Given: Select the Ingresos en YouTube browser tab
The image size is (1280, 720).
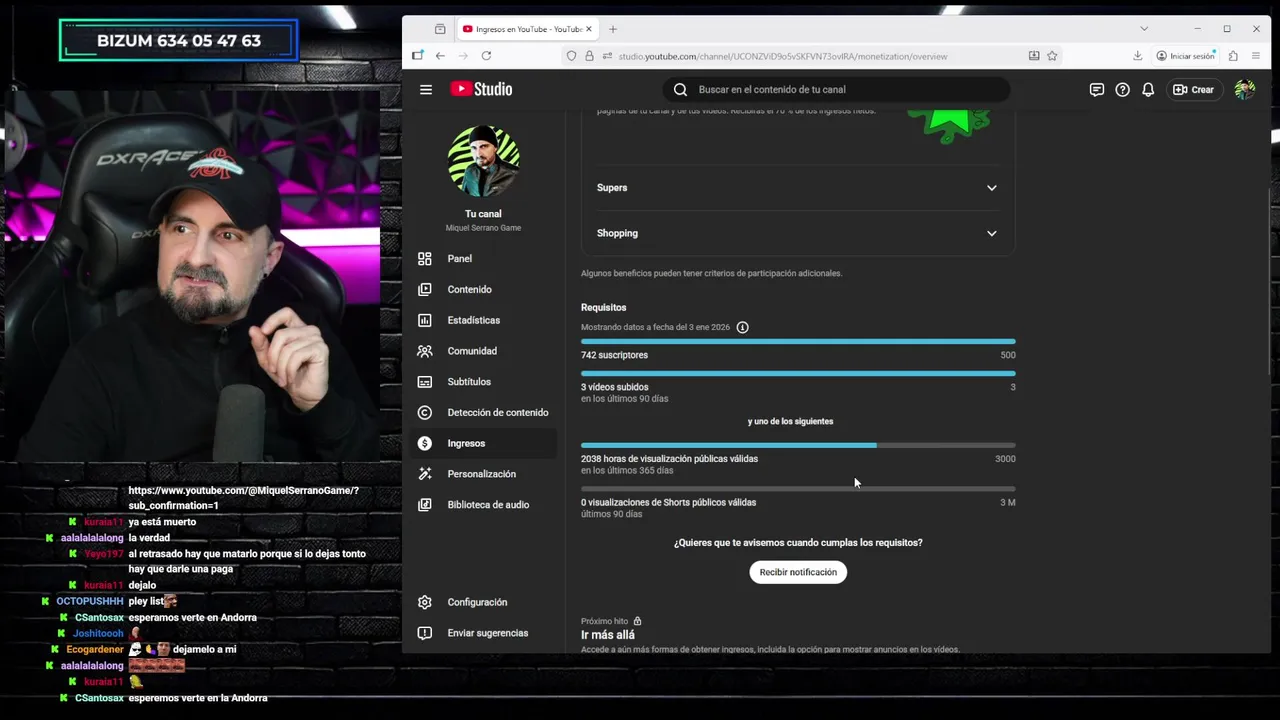Looking at the screenshot, I should 528,29.
